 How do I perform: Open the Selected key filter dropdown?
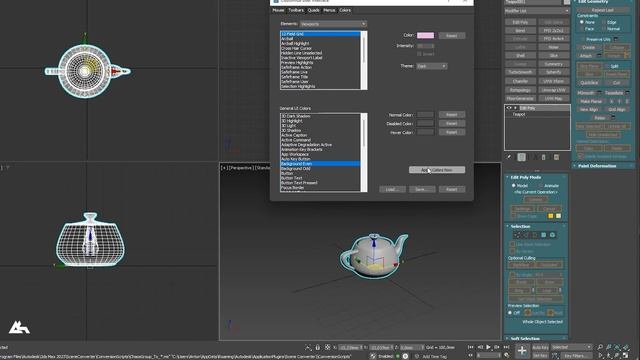pos(571,347)
